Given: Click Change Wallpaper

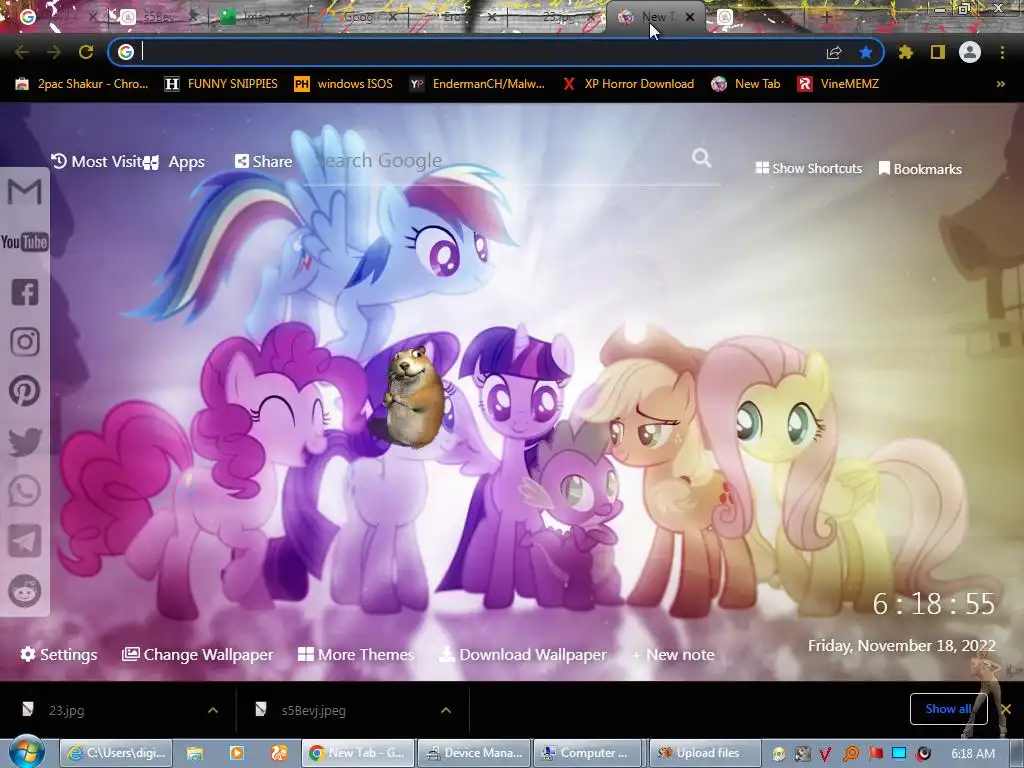Looking at the screenshot, I should coord(198,654).
